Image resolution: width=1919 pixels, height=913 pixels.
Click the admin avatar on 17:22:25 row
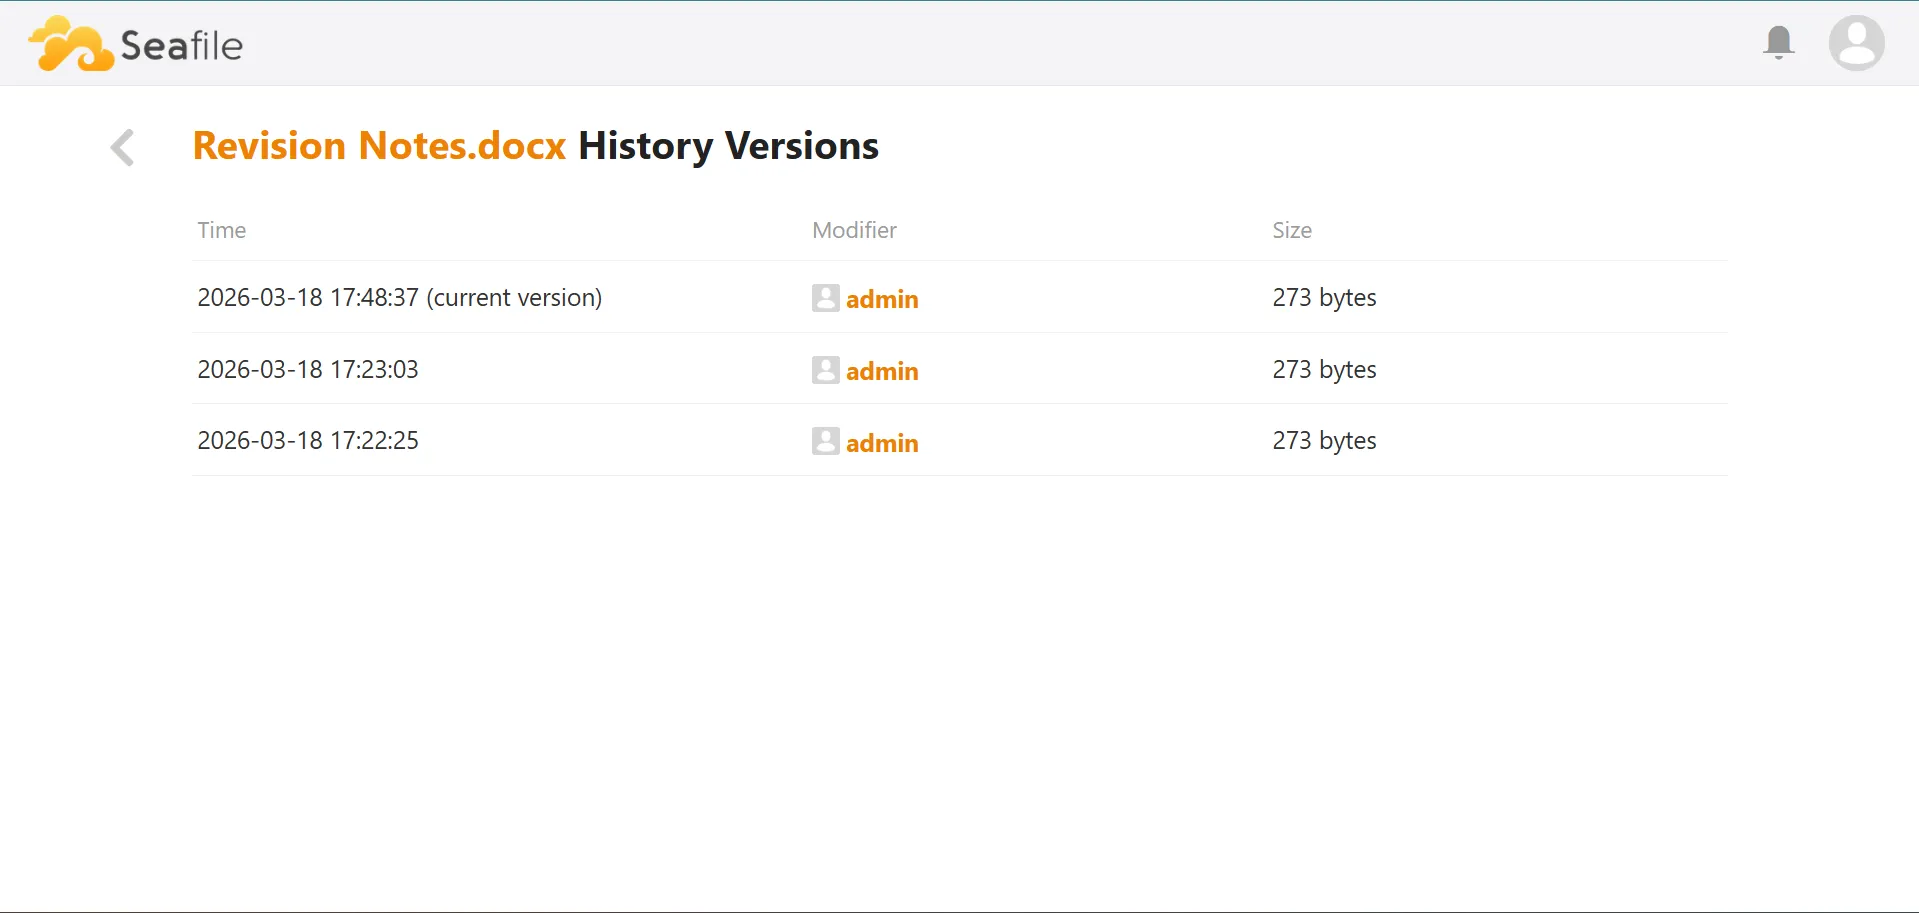click(824, 441)
